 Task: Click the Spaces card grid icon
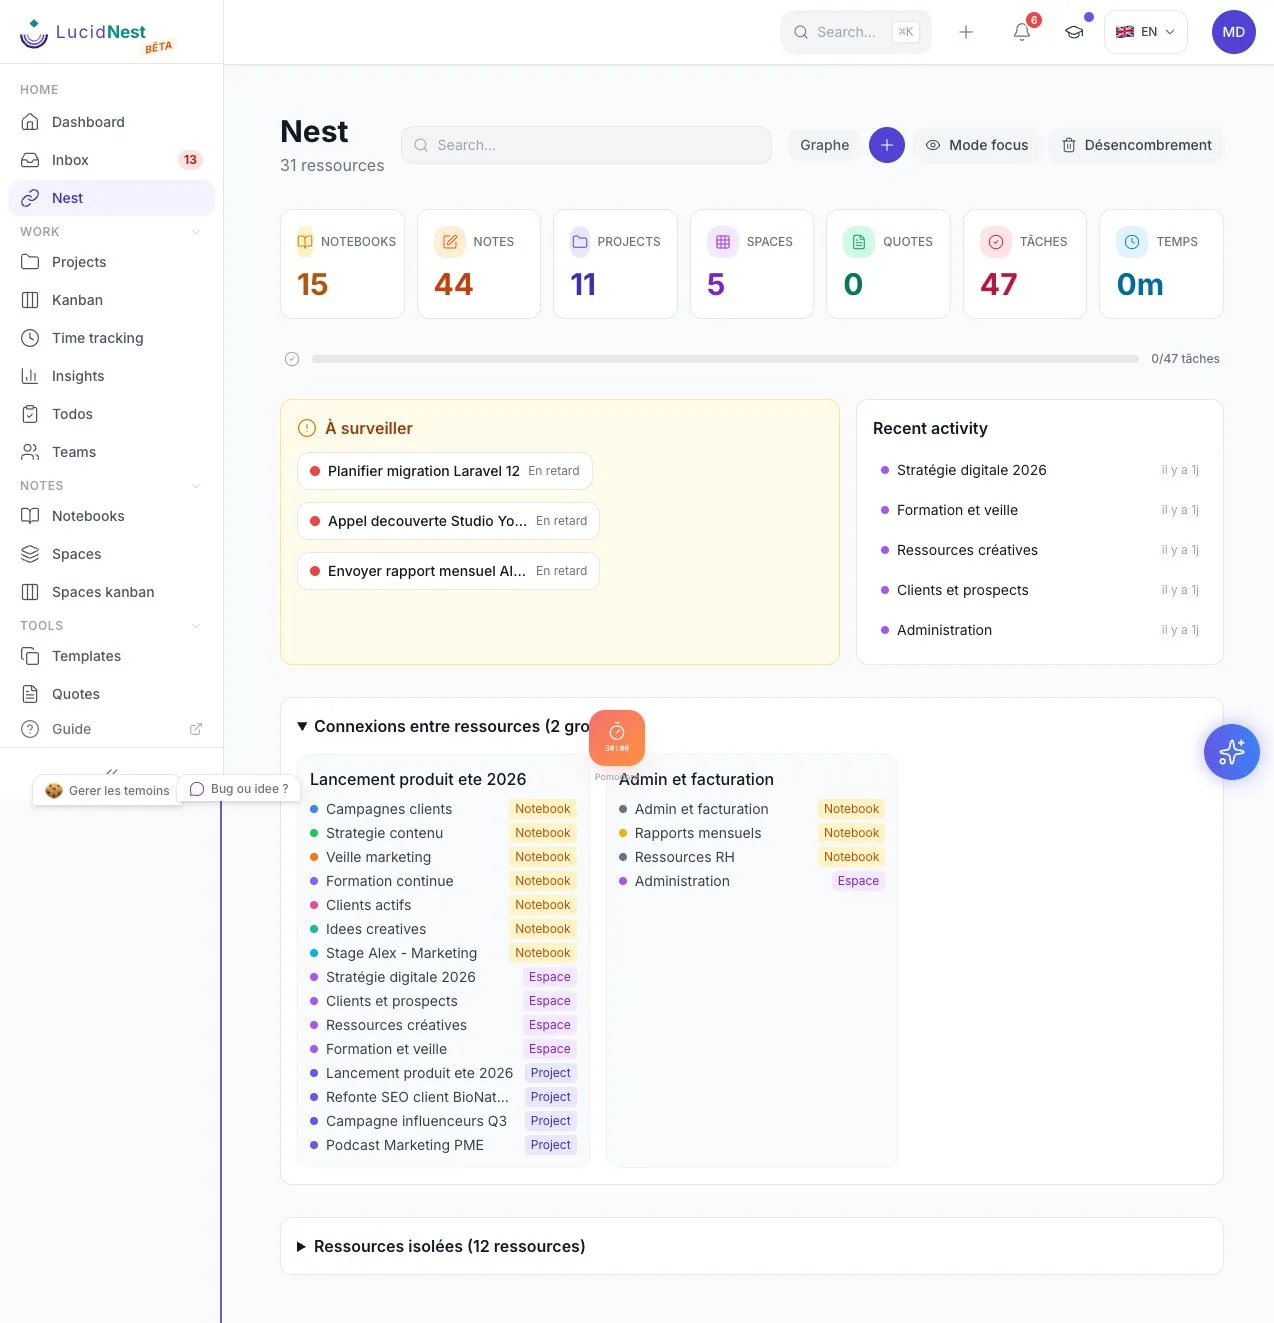point(723,242)
